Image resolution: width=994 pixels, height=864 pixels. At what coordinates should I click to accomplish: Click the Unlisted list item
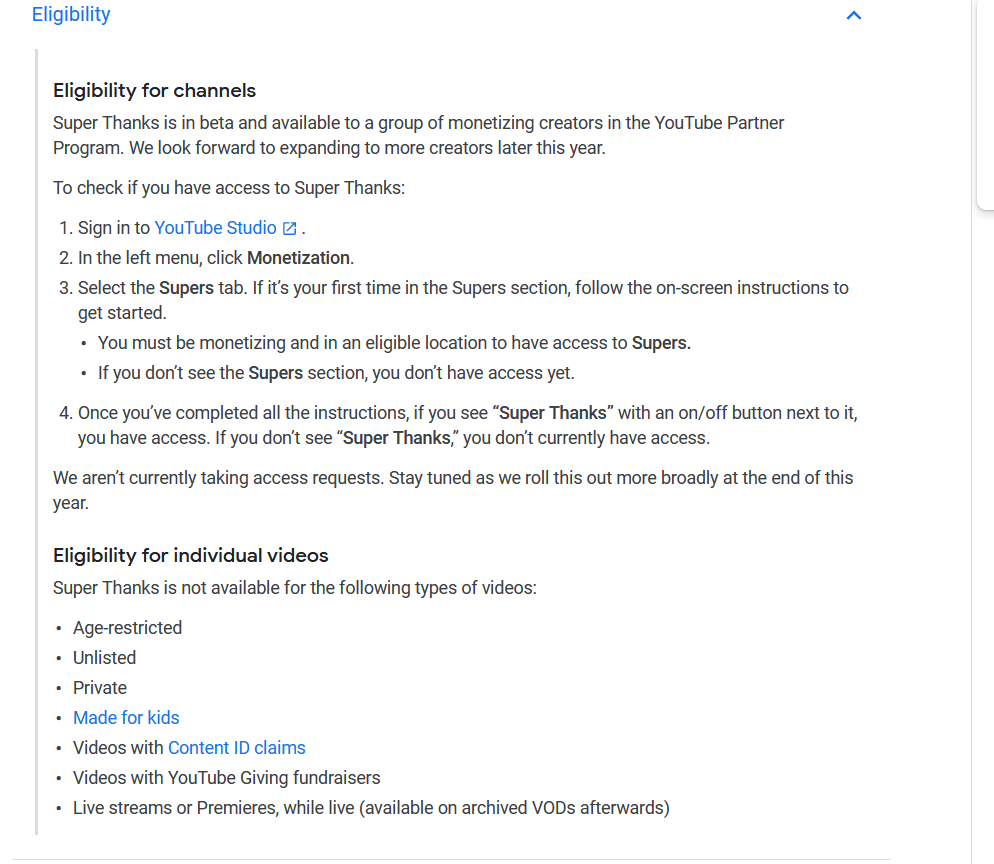tap(105, 657)
